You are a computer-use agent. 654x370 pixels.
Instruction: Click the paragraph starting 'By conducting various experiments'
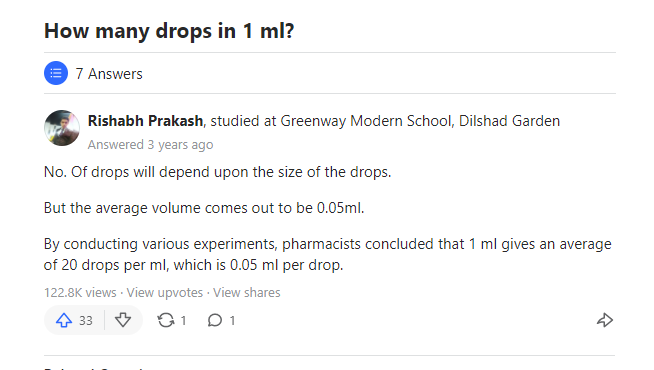pos(328,254)
